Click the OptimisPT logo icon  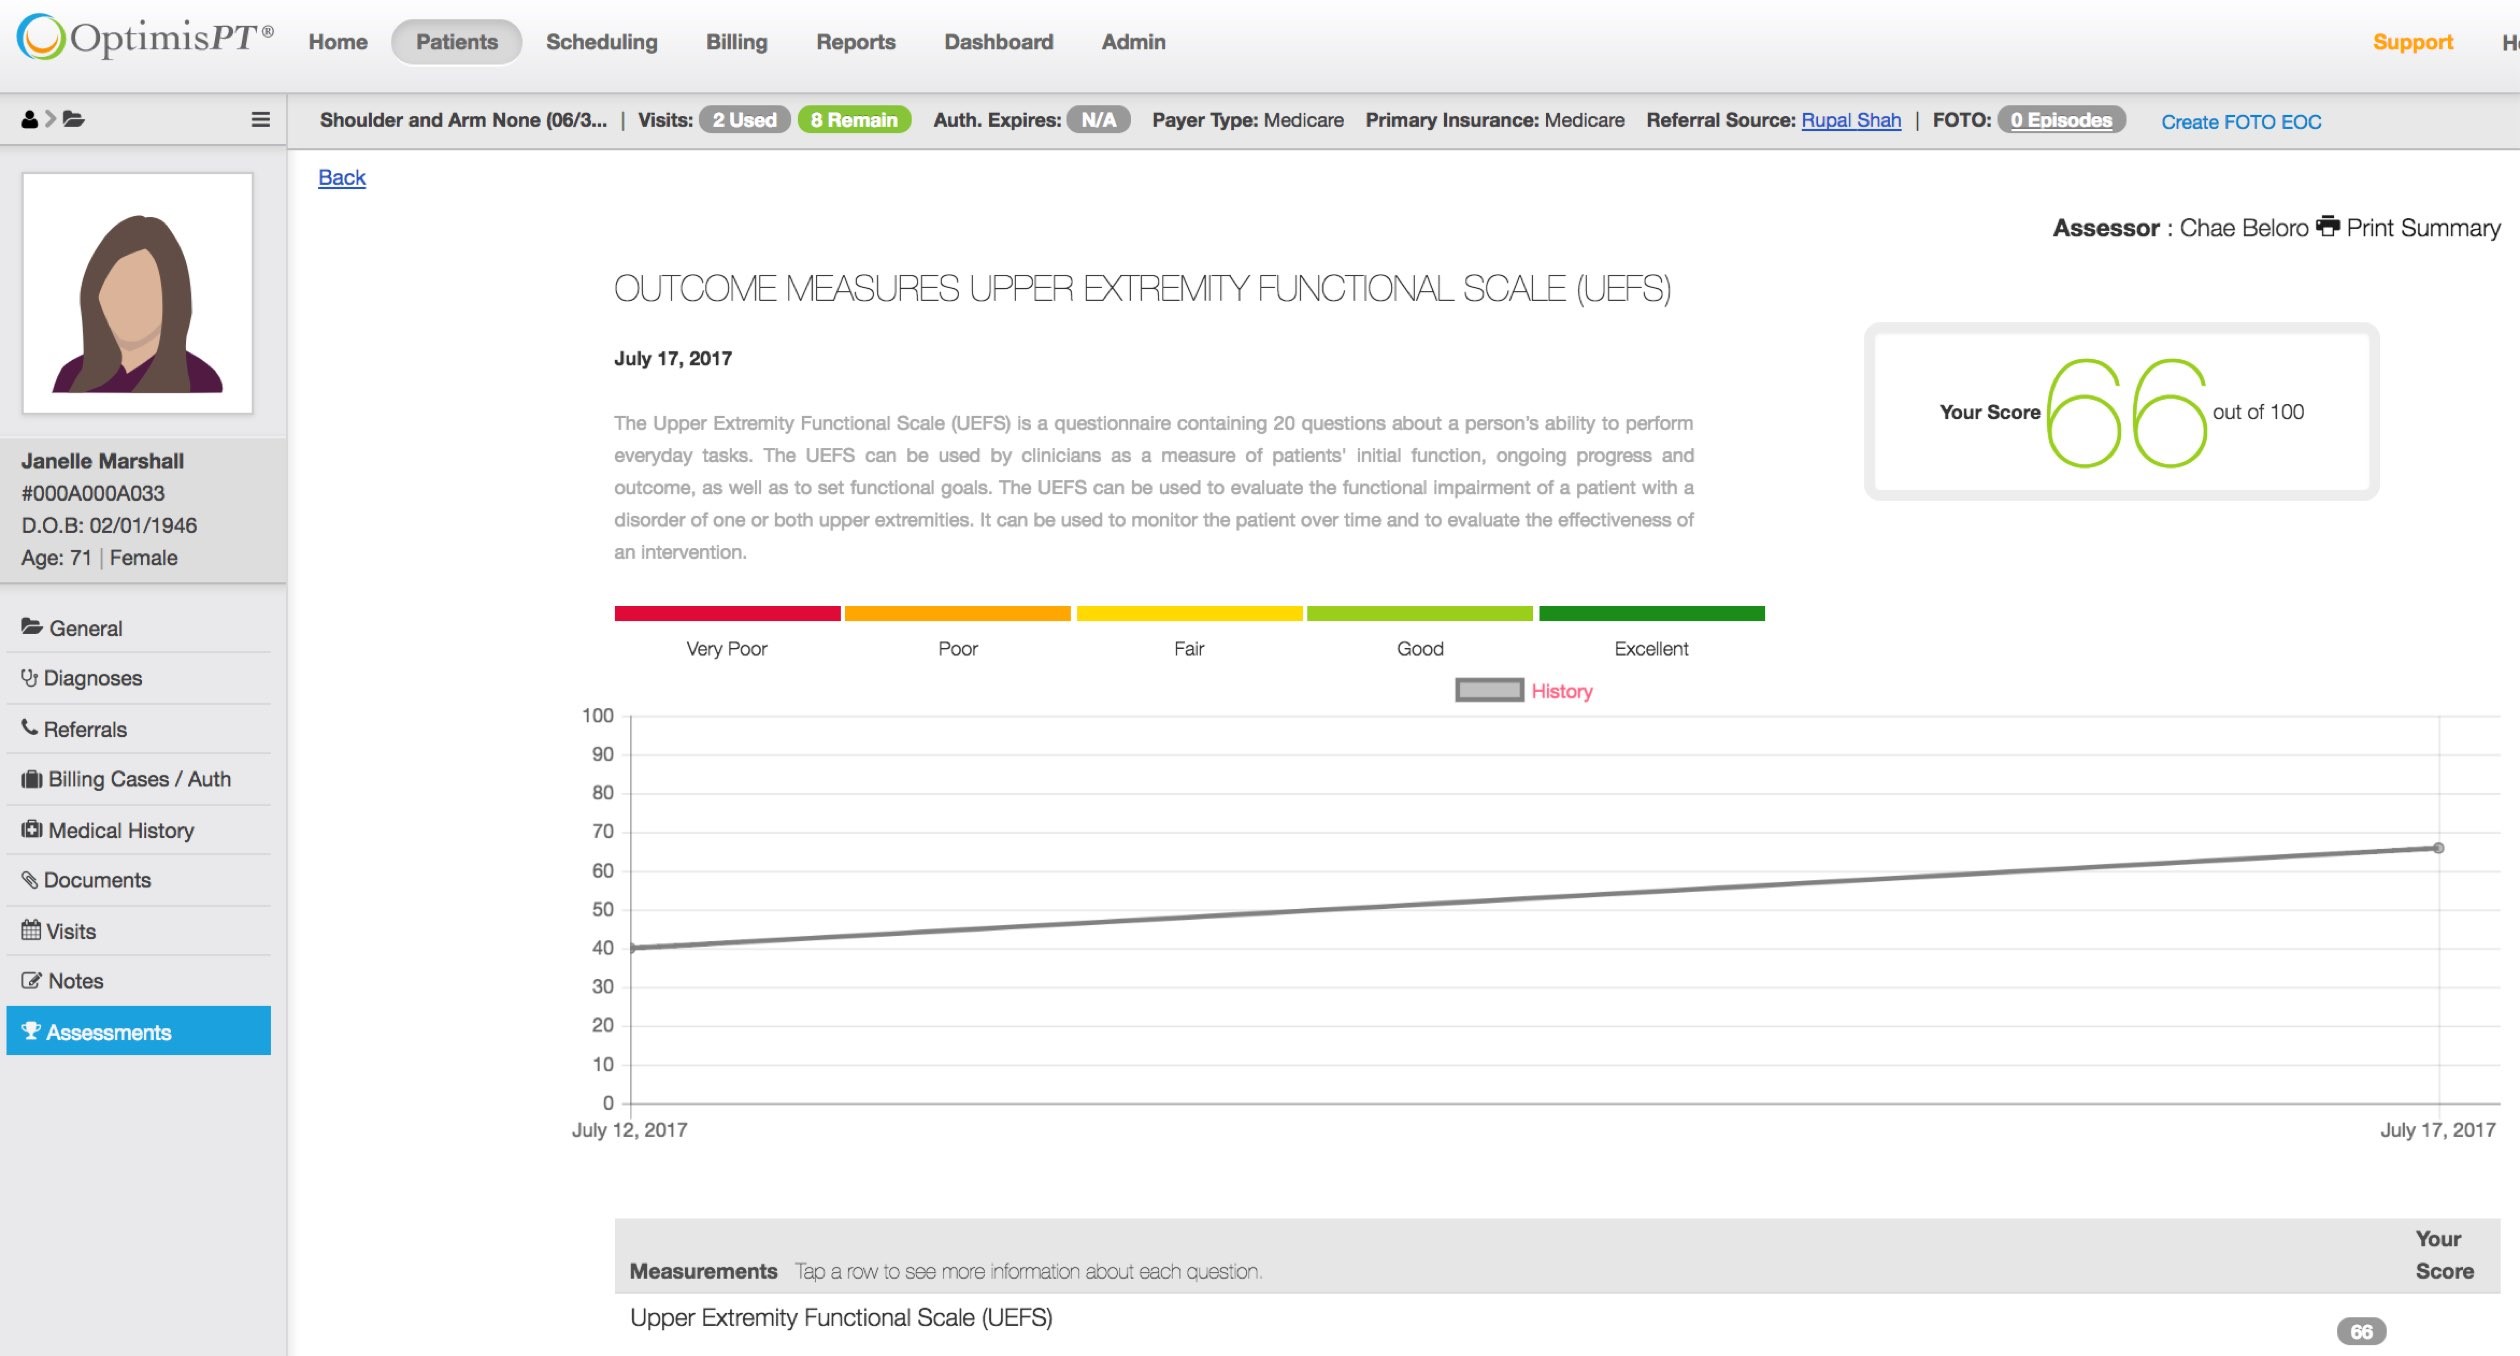pos(41,38)
